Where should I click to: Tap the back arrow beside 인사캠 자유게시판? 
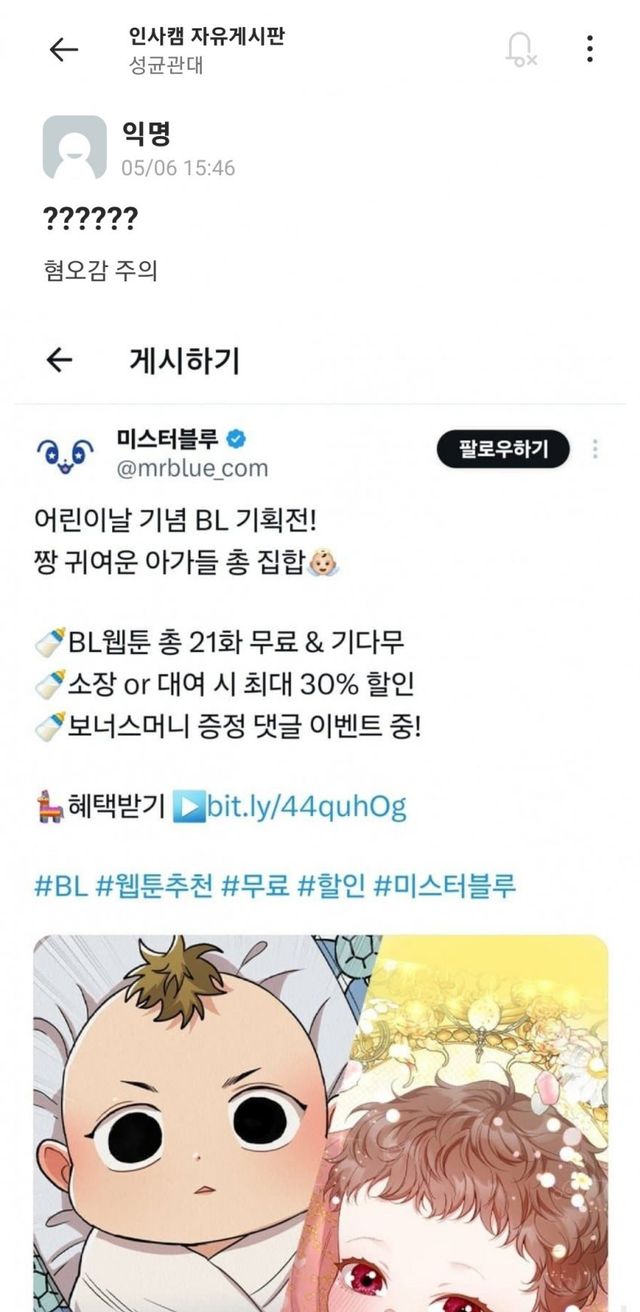[64, 49]
